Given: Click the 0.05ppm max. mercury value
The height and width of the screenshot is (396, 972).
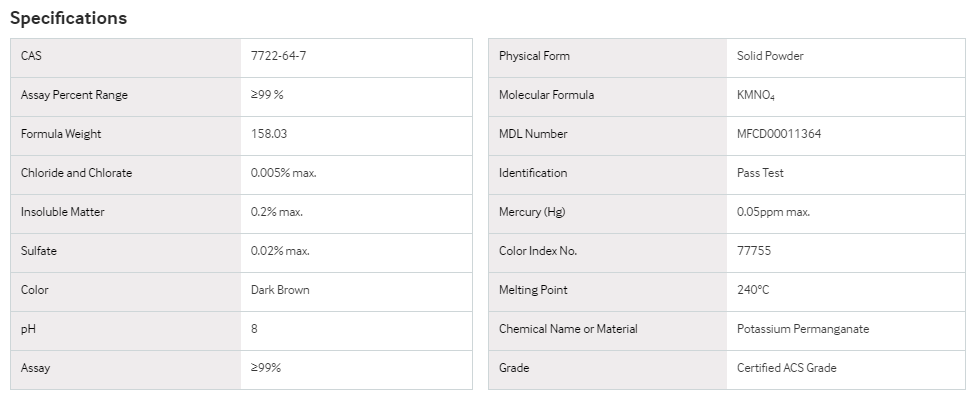Looking at the screenshot, I should tap(773, 212).
